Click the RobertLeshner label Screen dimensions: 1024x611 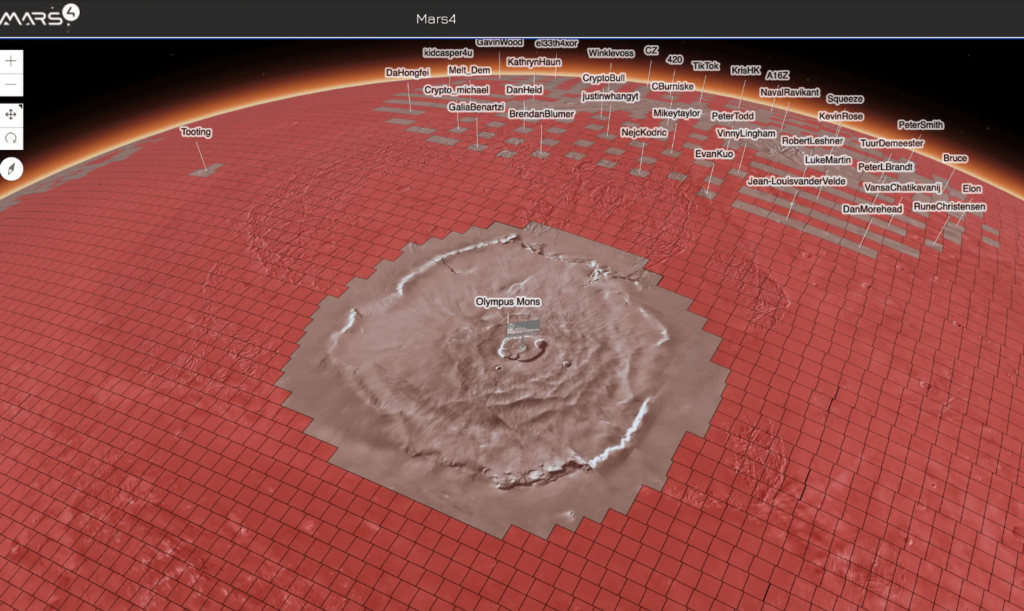tap(812, 140)
